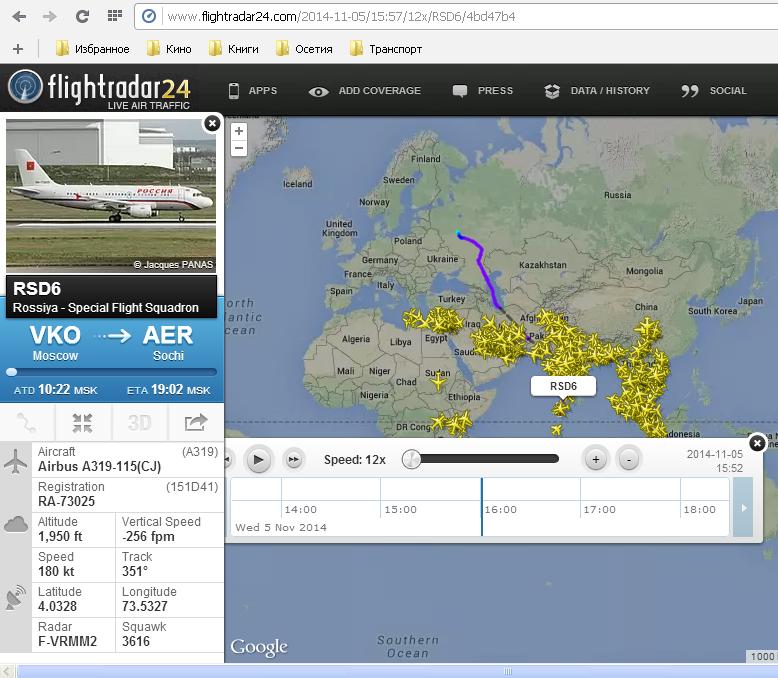Open the Кино bookmarks folder

click(169, 49)
